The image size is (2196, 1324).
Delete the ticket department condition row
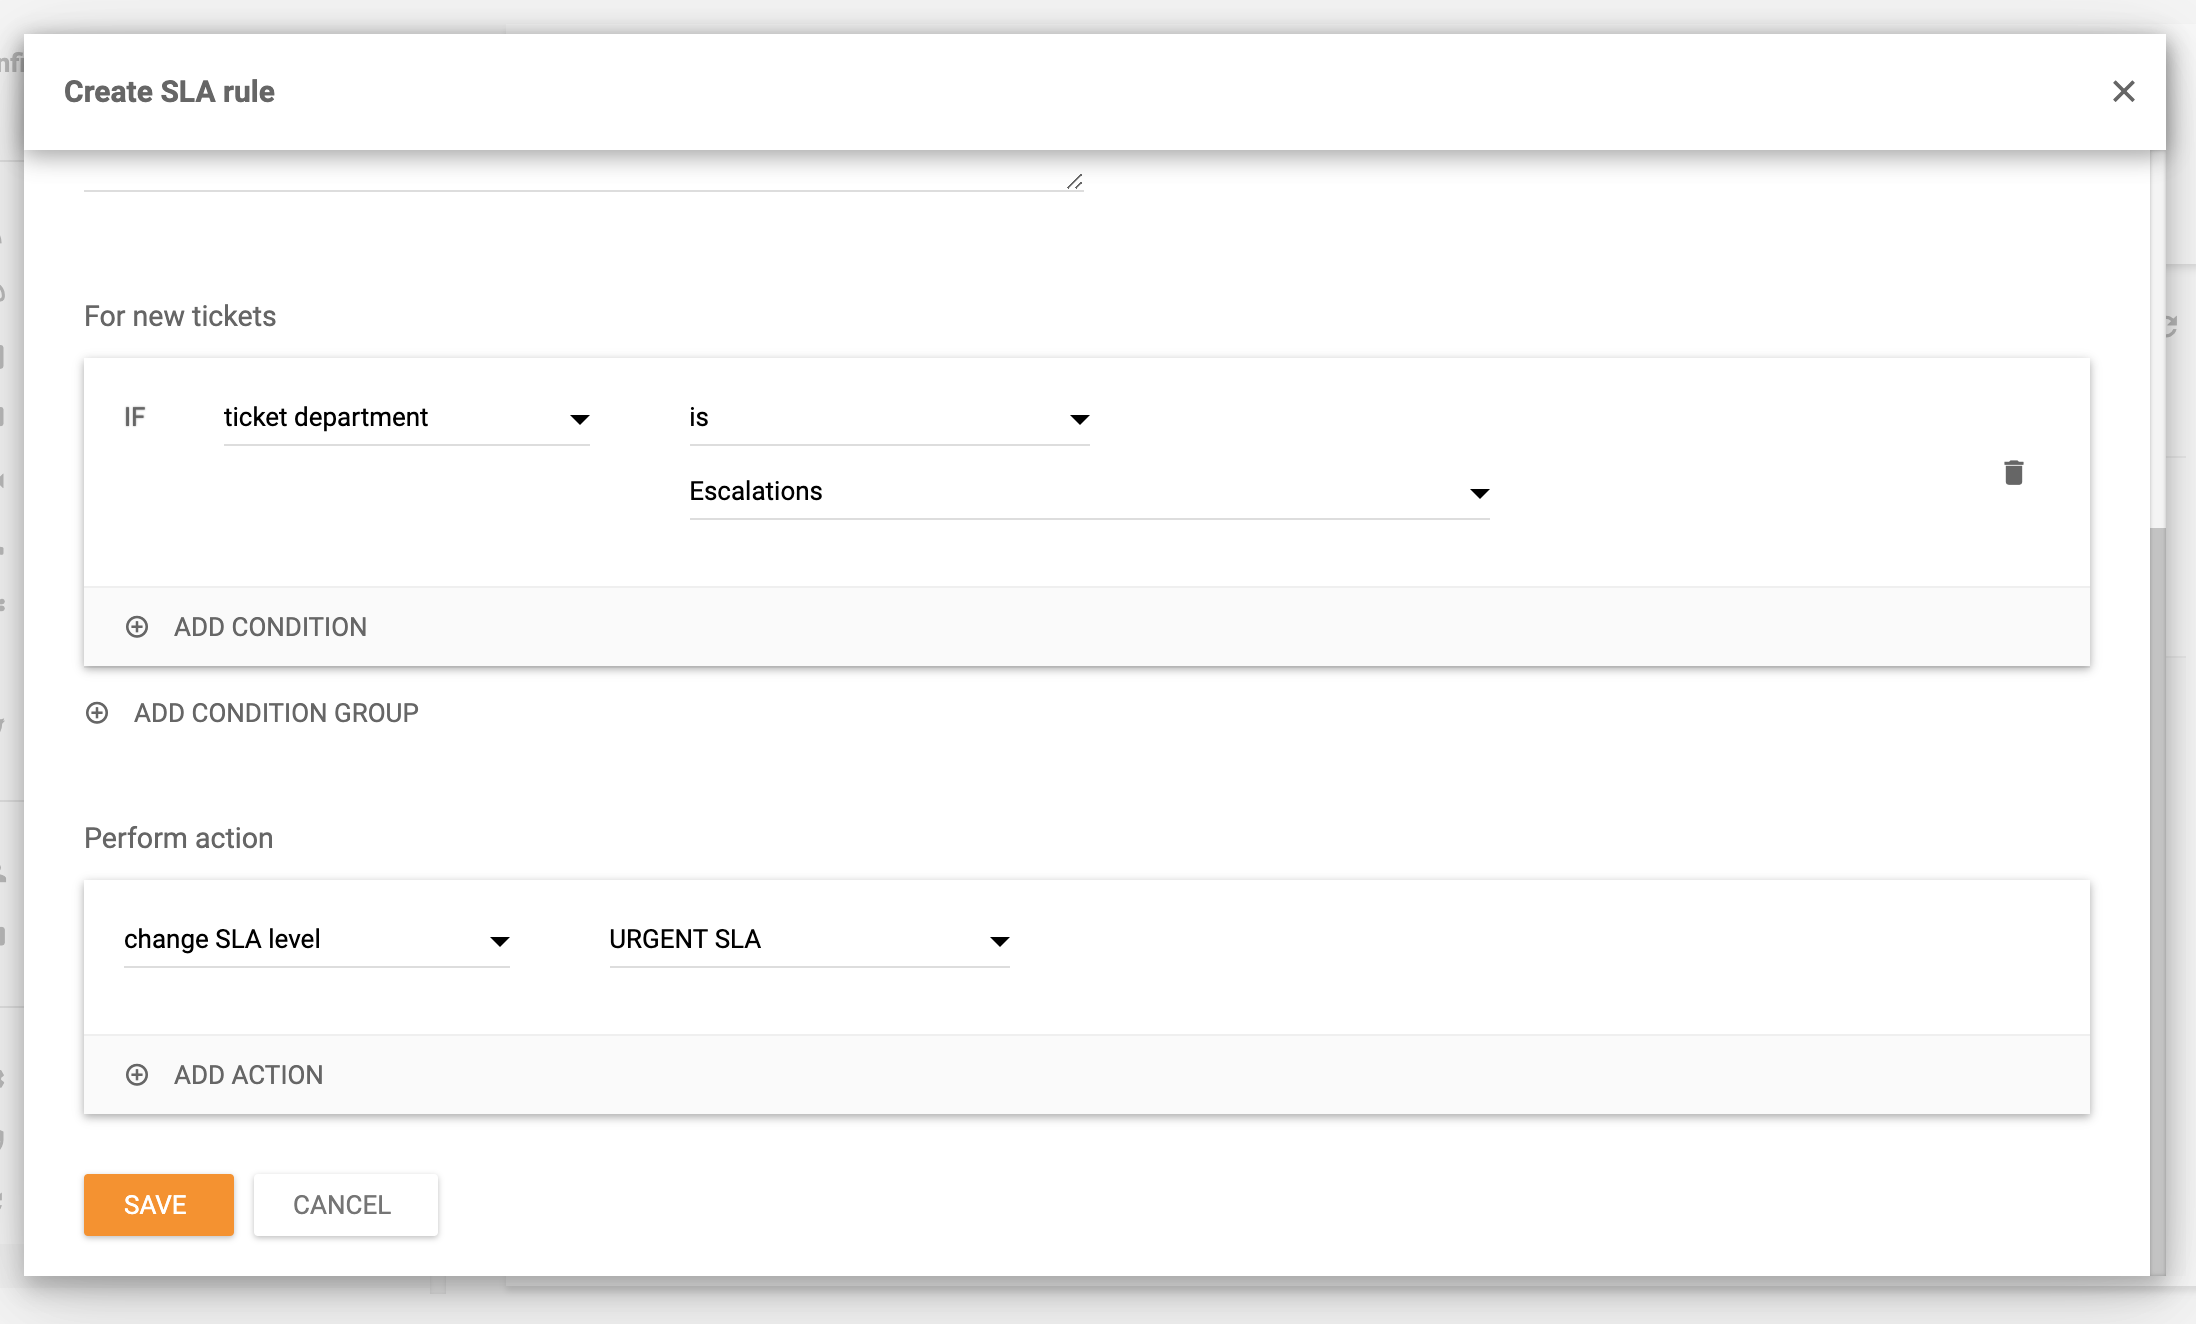coord(2014,471)
